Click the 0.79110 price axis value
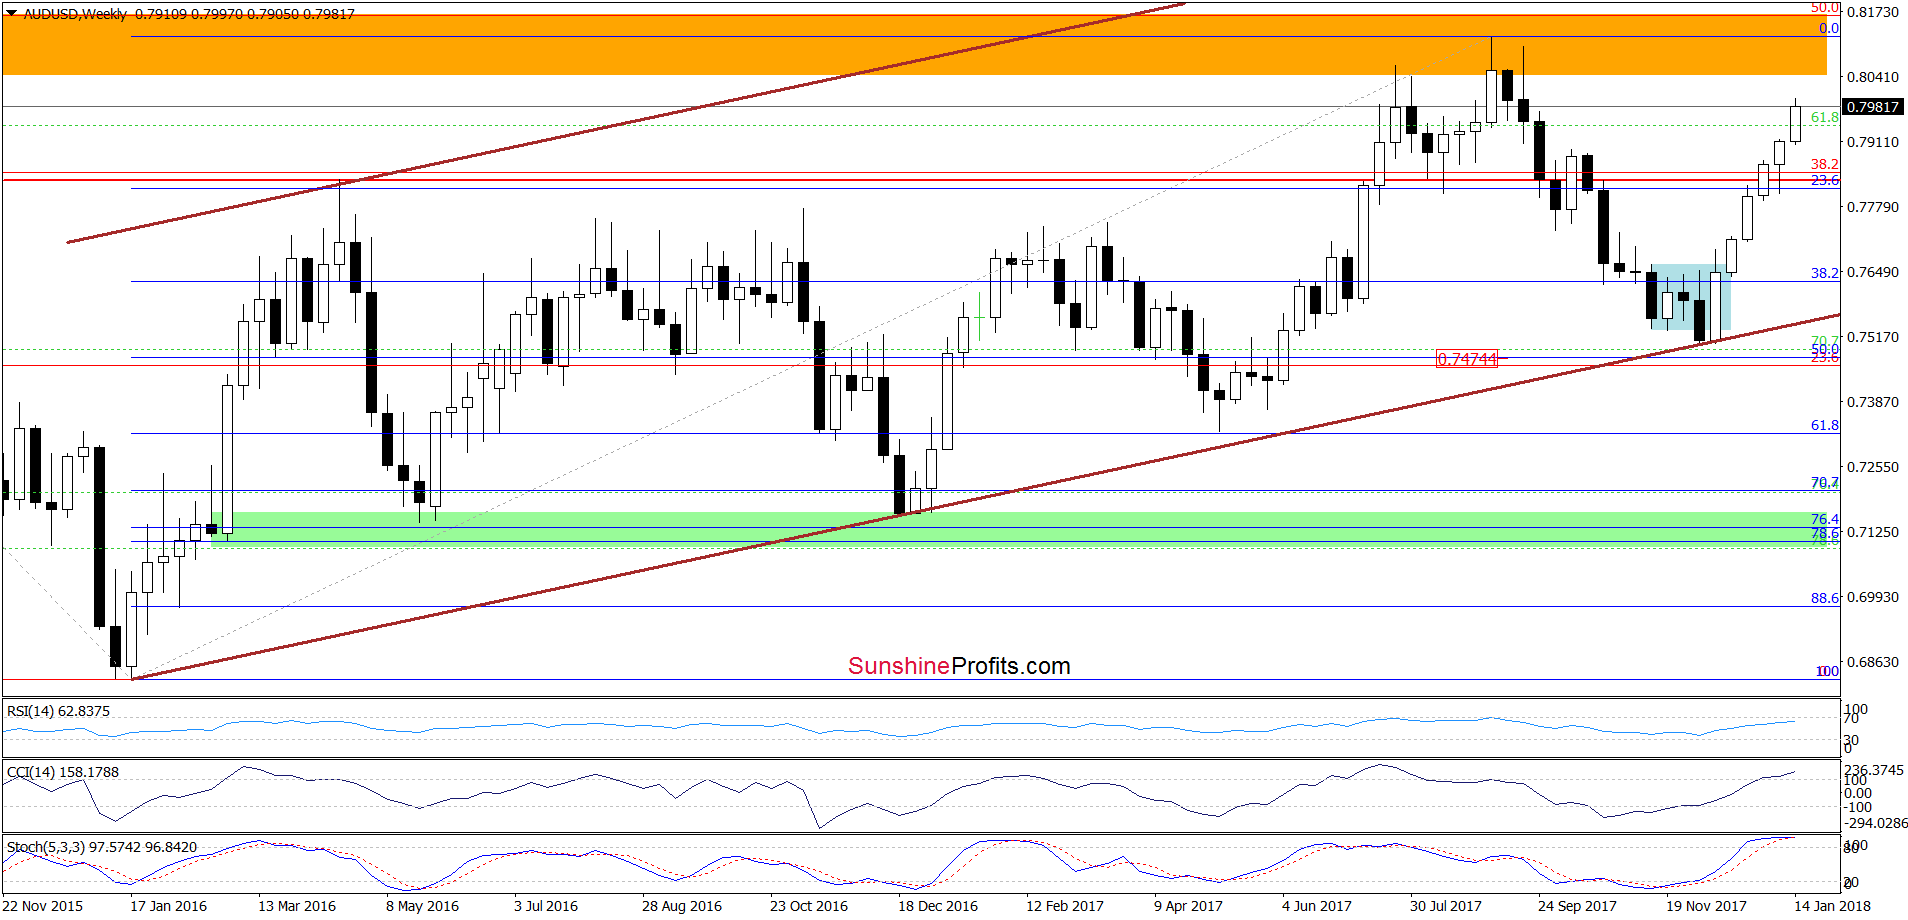 (x=1872, y=142)
